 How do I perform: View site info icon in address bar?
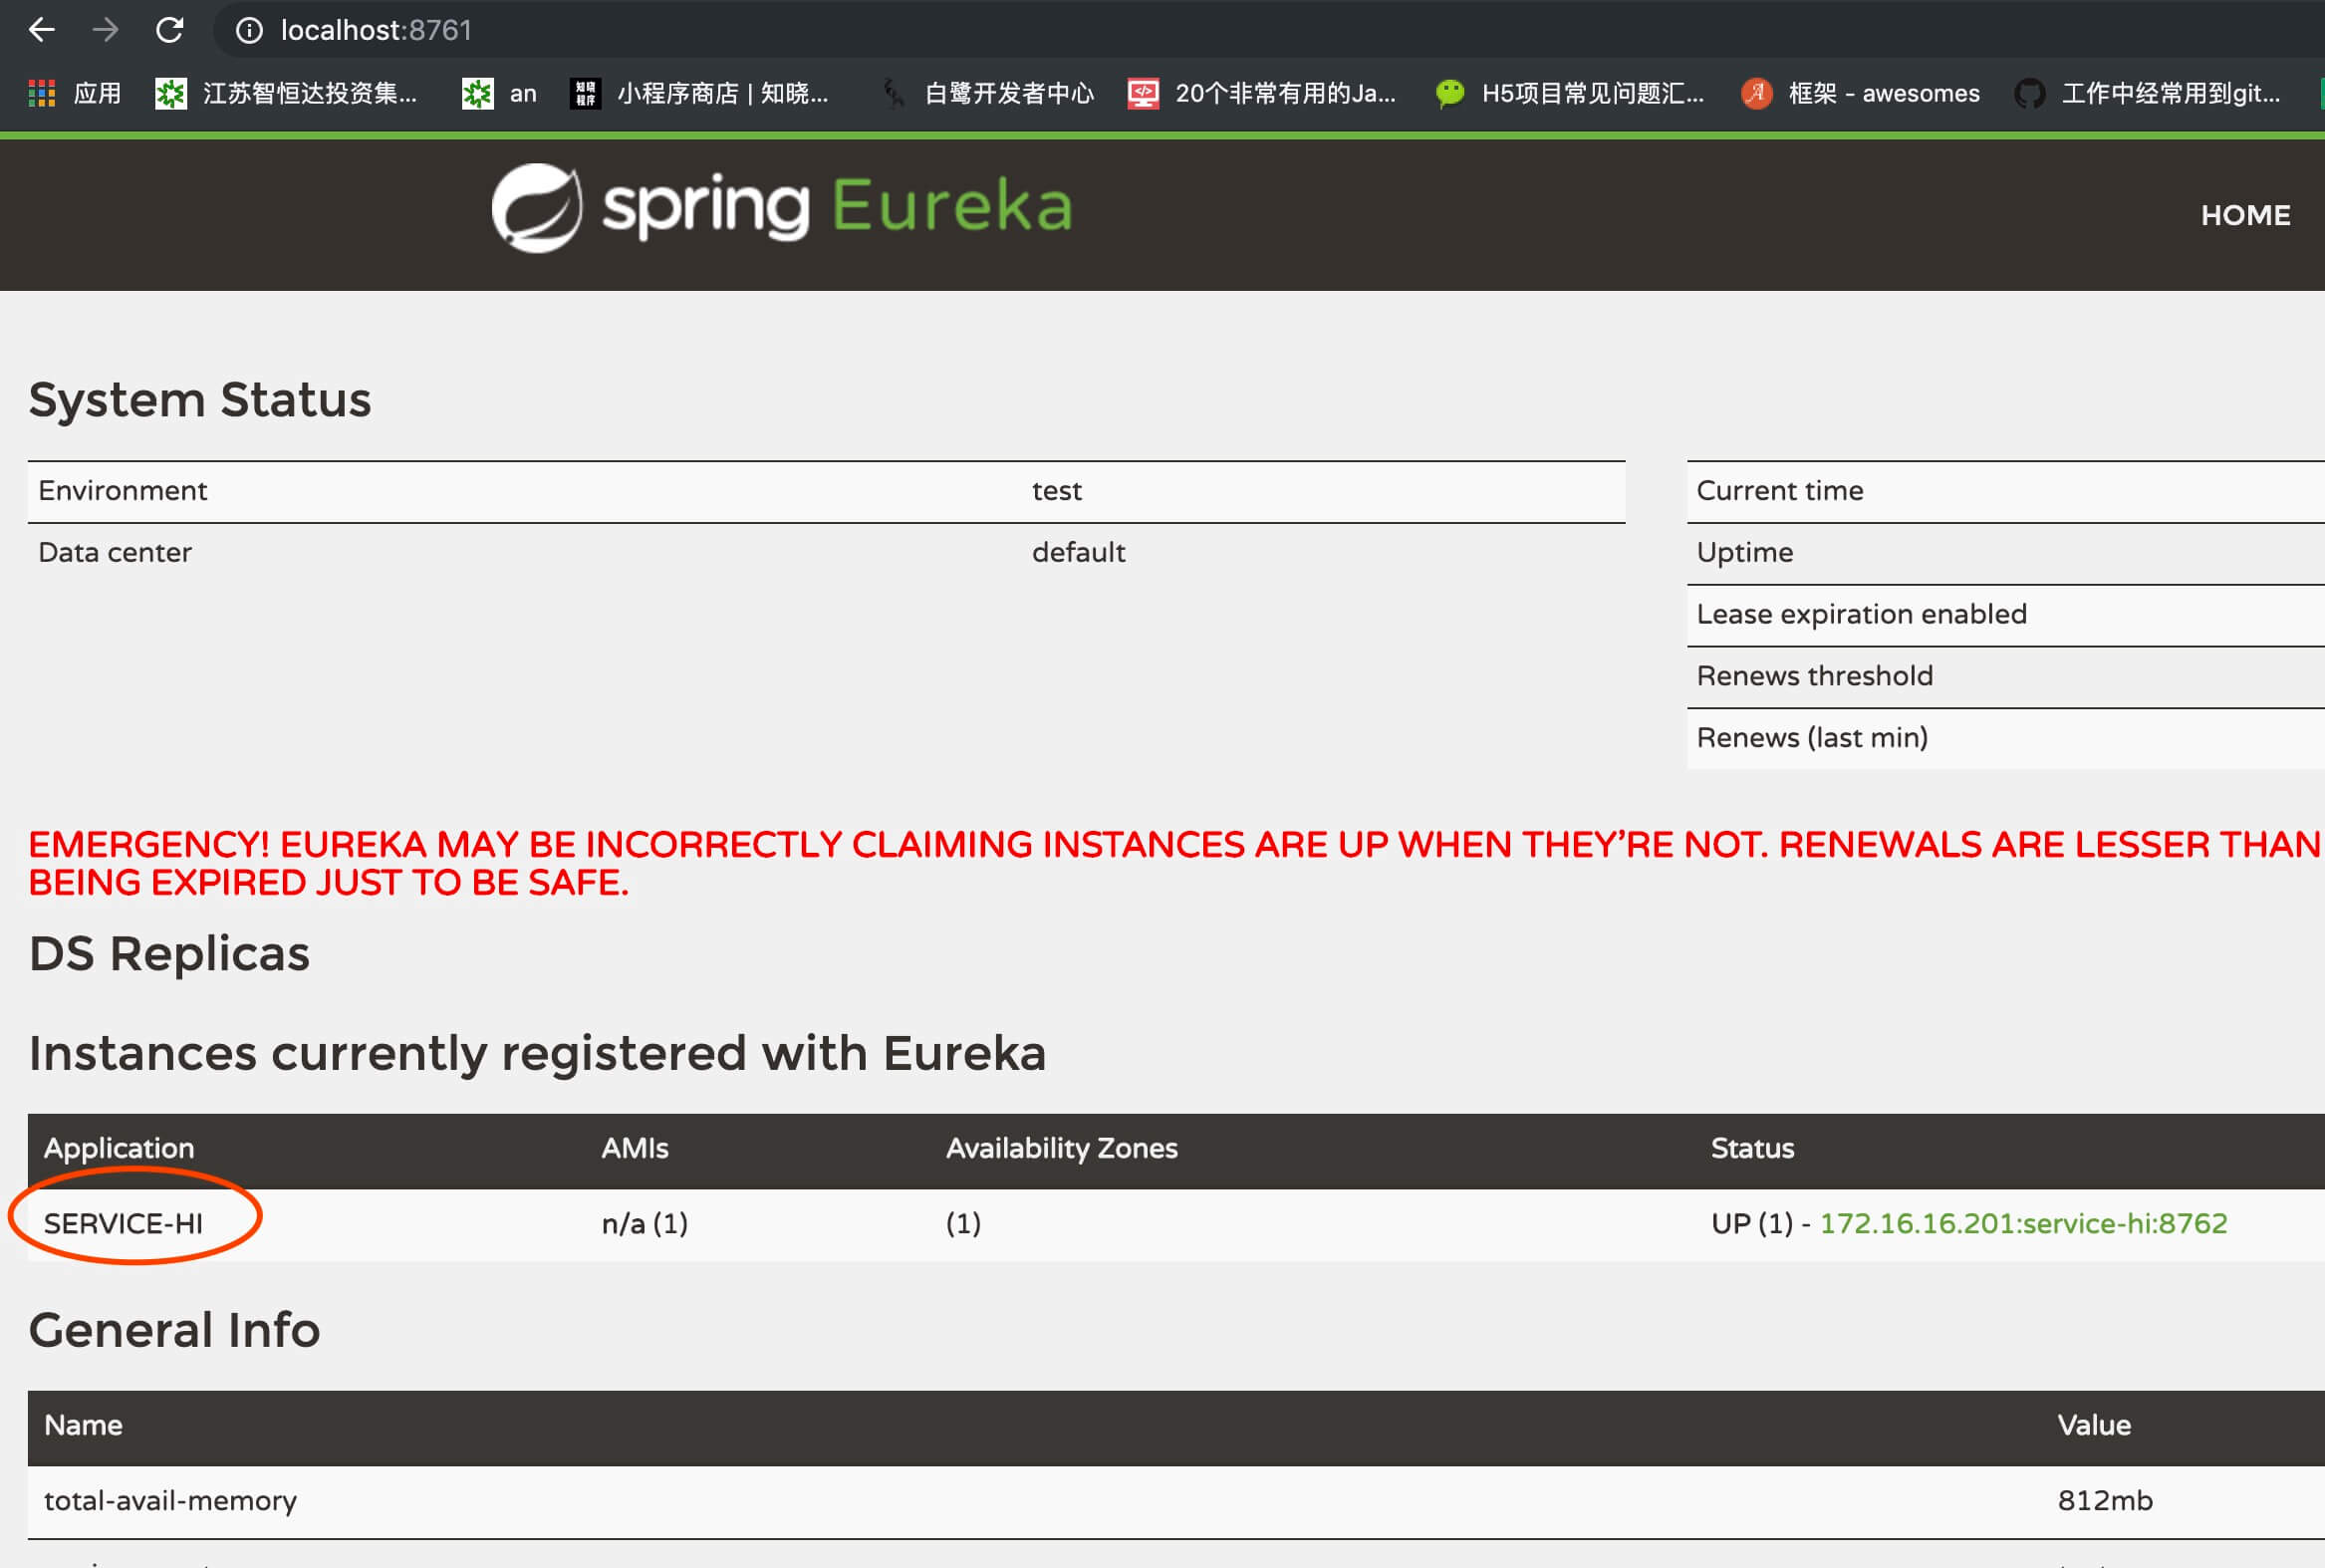pyautogui.click(x=249, y=31)
